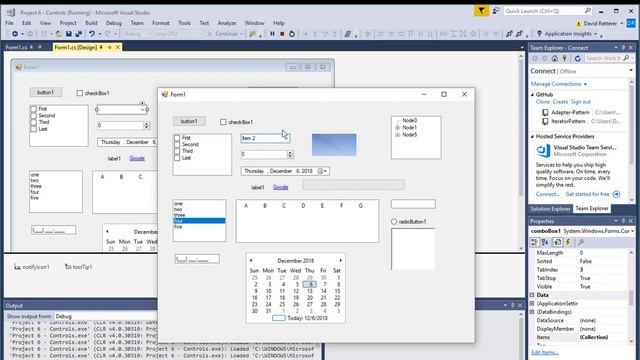Click the Property Pages wrench icon

581,242
